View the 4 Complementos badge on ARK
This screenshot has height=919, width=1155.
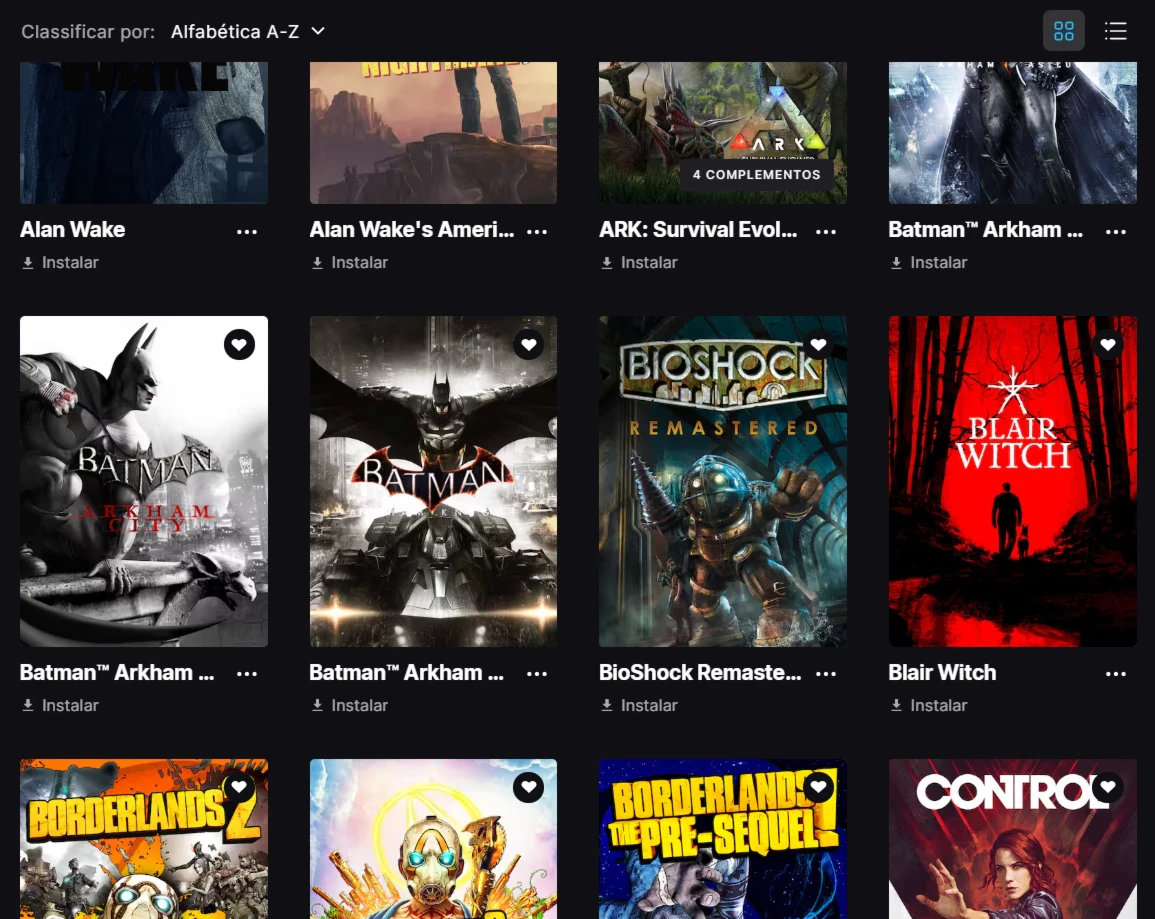click(x=756, y=175)
